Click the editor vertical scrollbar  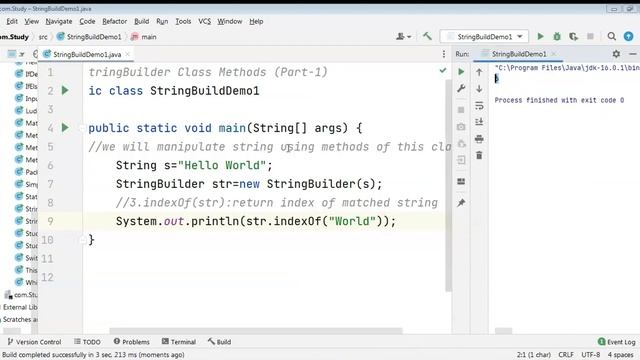coord(448,185)
